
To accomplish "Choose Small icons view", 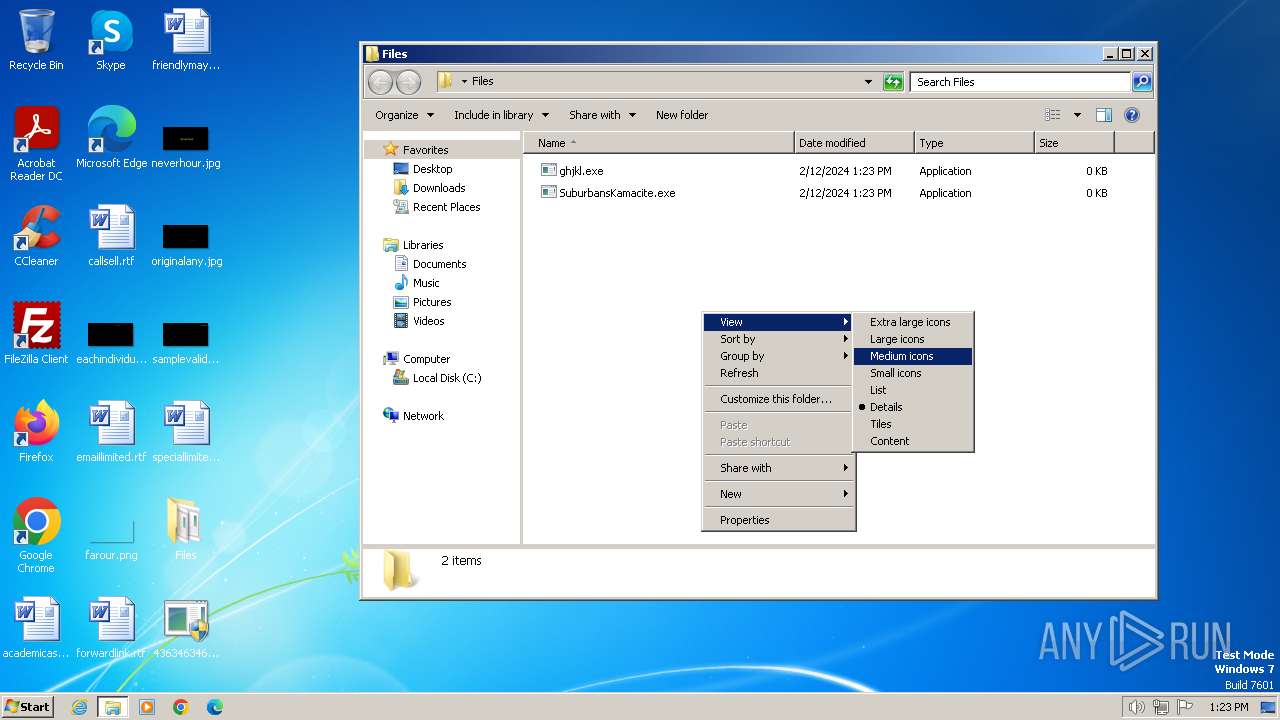I will click(913, 373).
